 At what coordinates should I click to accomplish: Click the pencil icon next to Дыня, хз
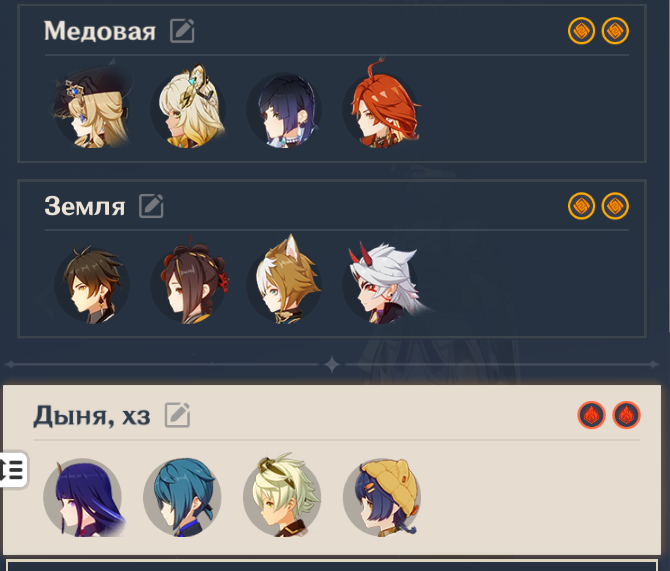177,415
